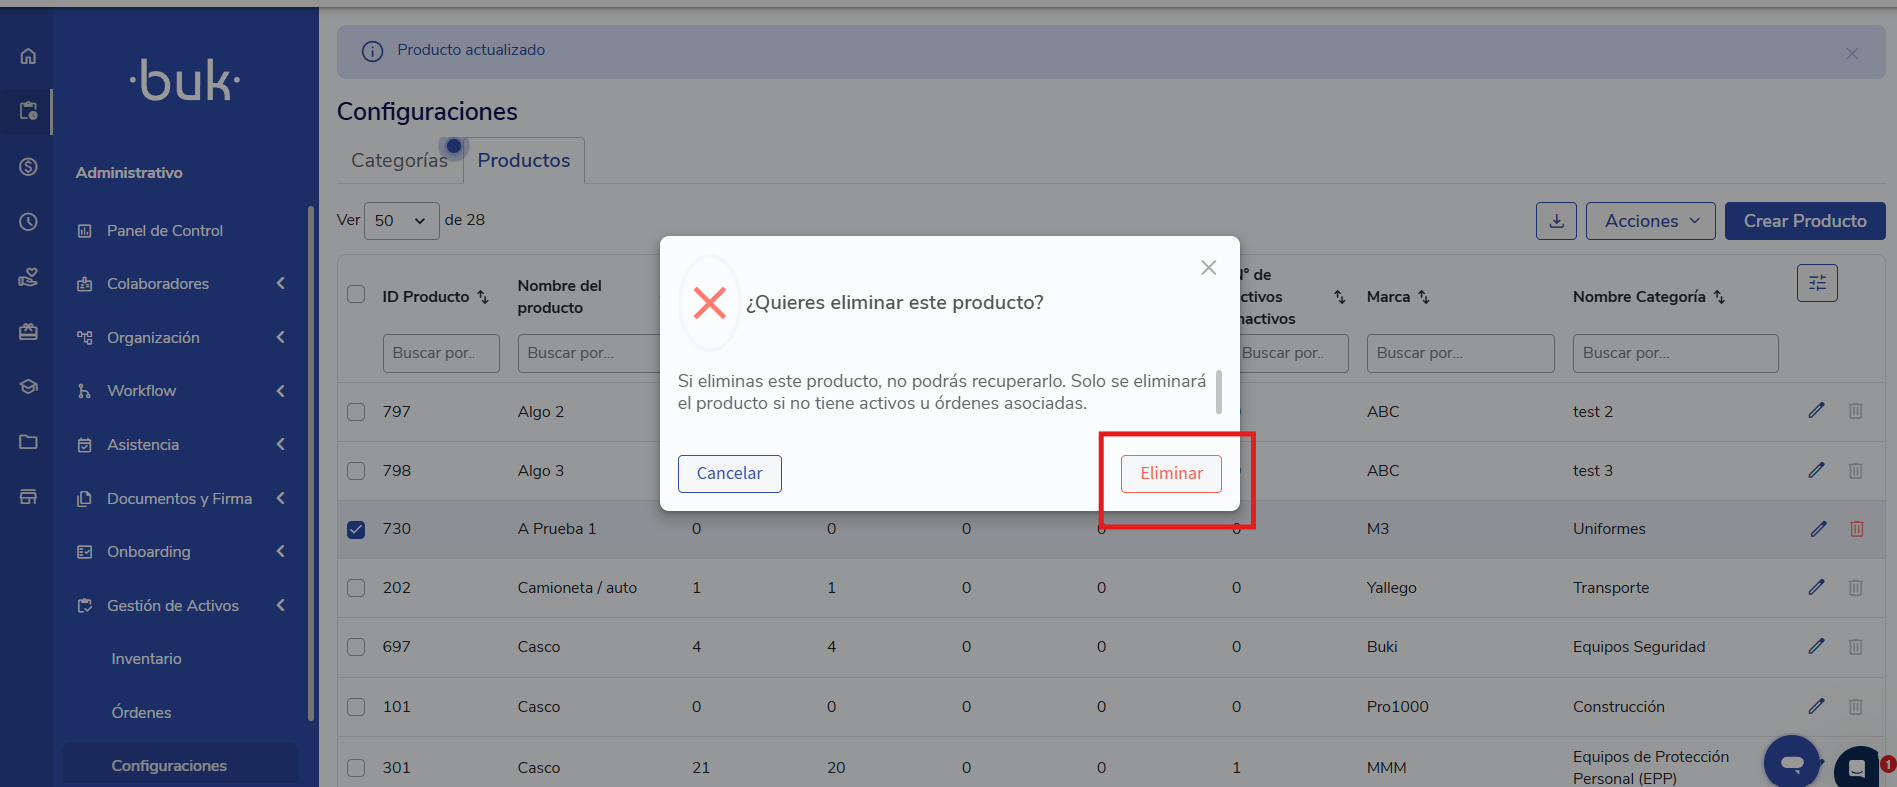1897x787 pixels.
Task: Check the checkbox for product 202
Action: tap(356, 588)
